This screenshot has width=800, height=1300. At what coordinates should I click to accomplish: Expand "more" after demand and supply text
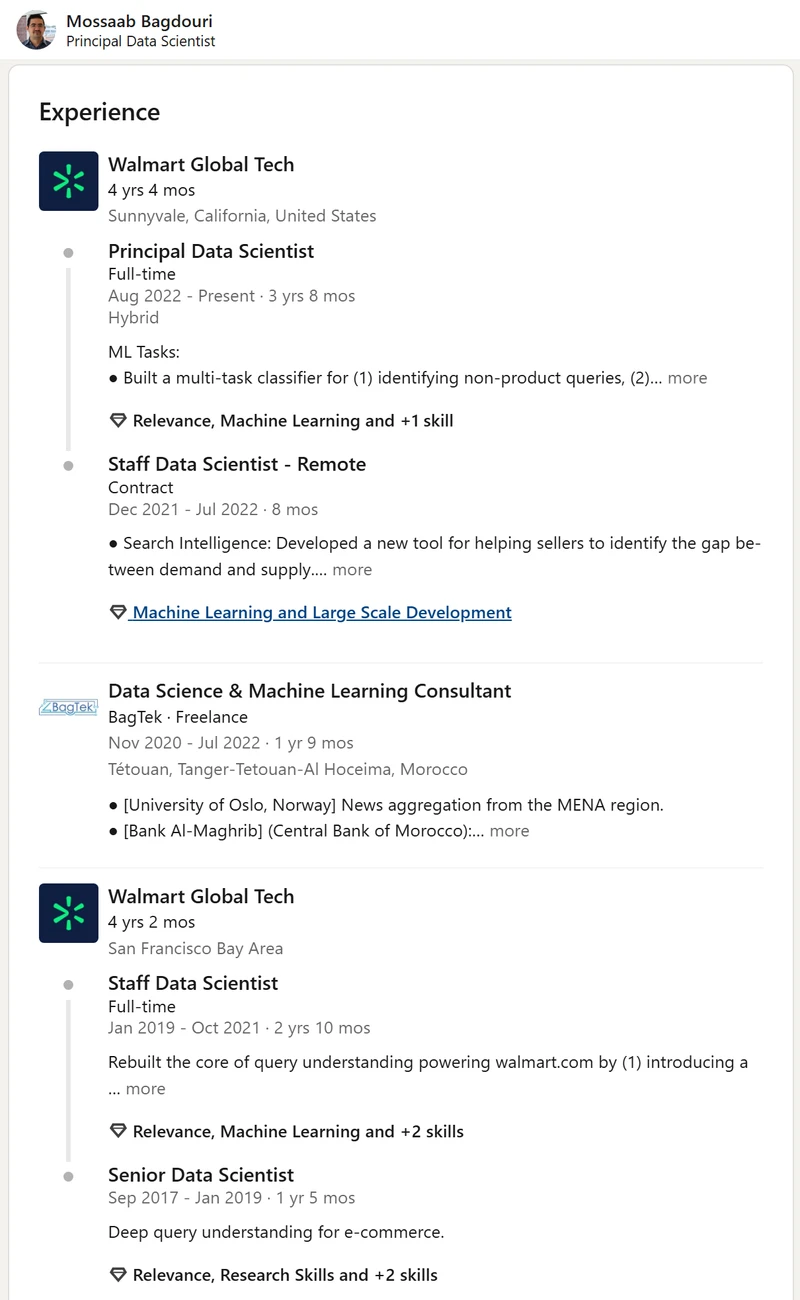(352, 570)
